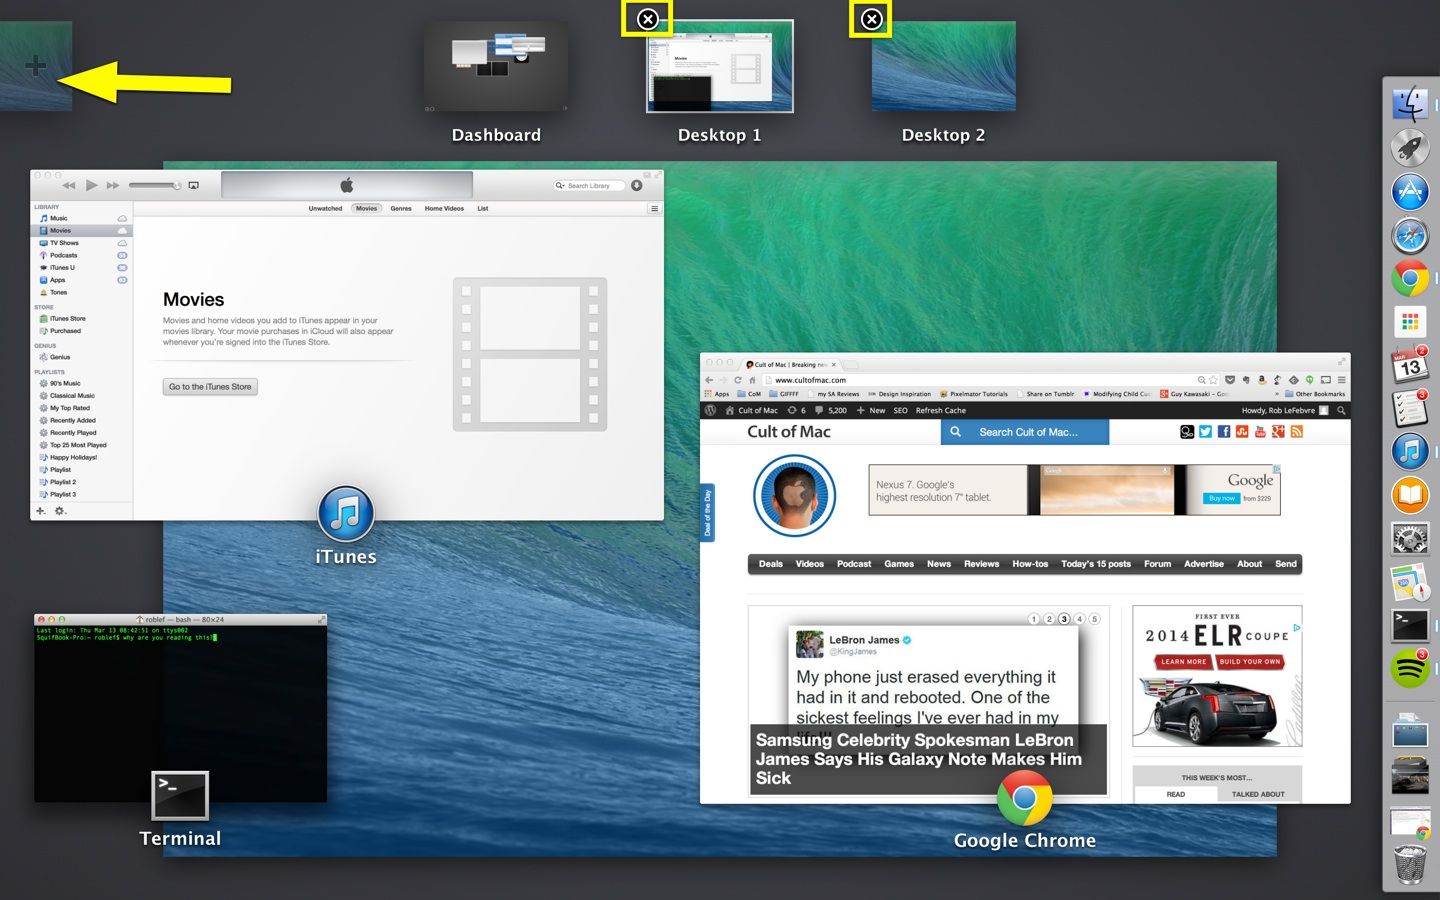The height and width of the screenshot is (900, 1440).
Task: Select the Desktop 2 thumbnail
Action: click(943, 67)
